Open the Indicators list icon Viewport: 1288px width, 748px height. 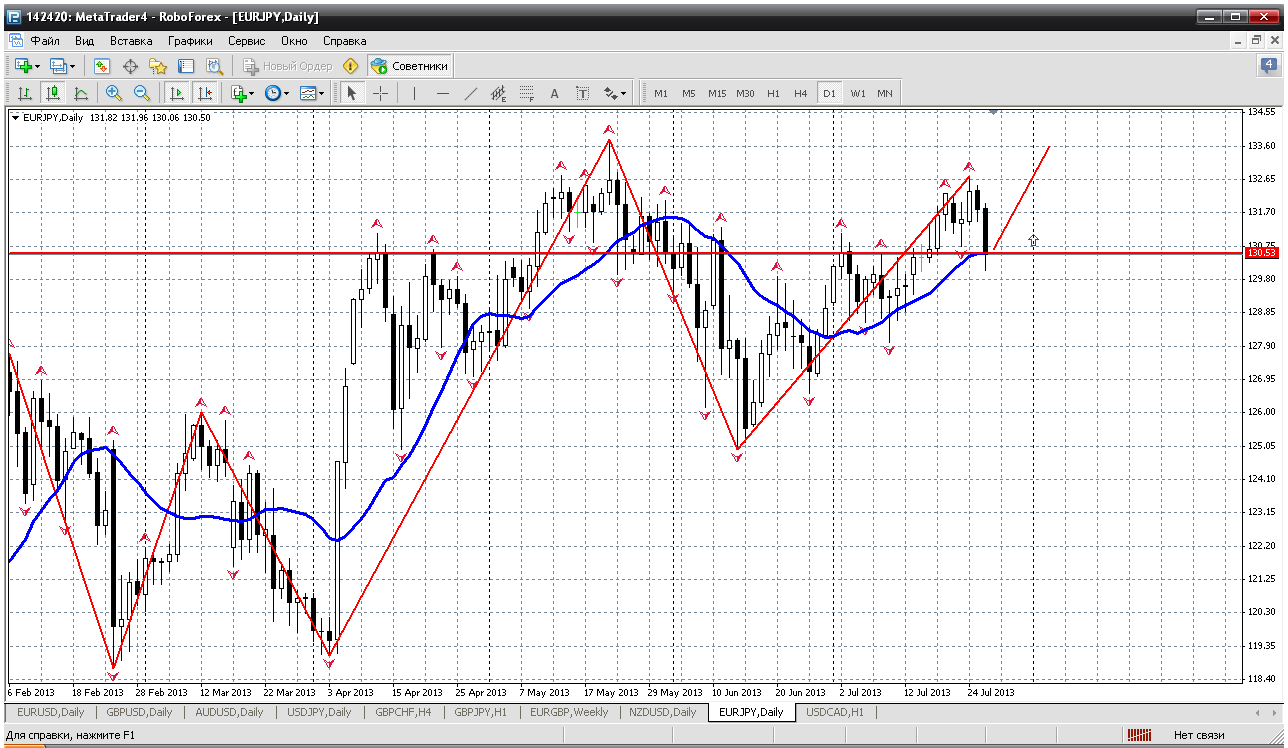click(x=238, y=93)
